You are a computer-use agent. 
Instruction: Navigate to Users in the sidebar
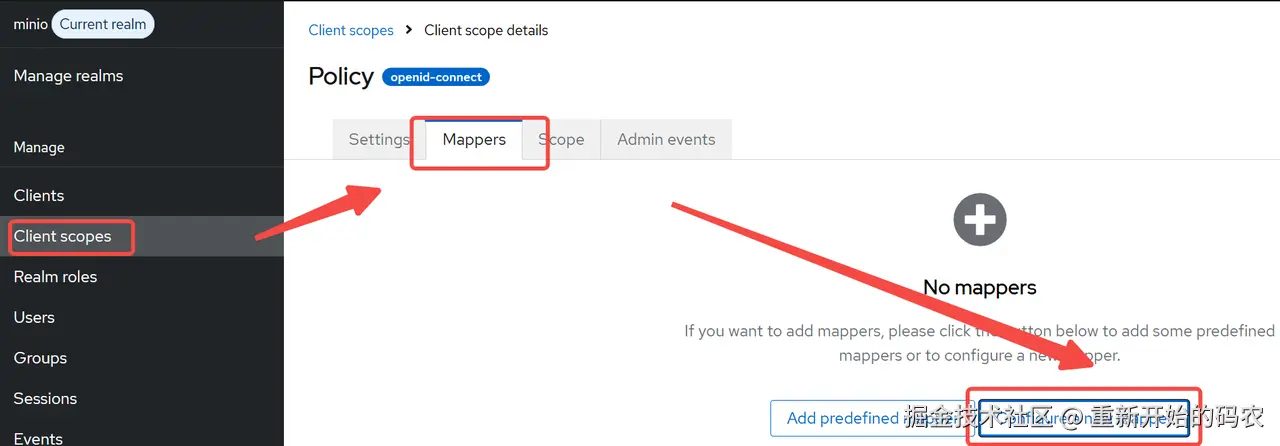pos(34,317)
